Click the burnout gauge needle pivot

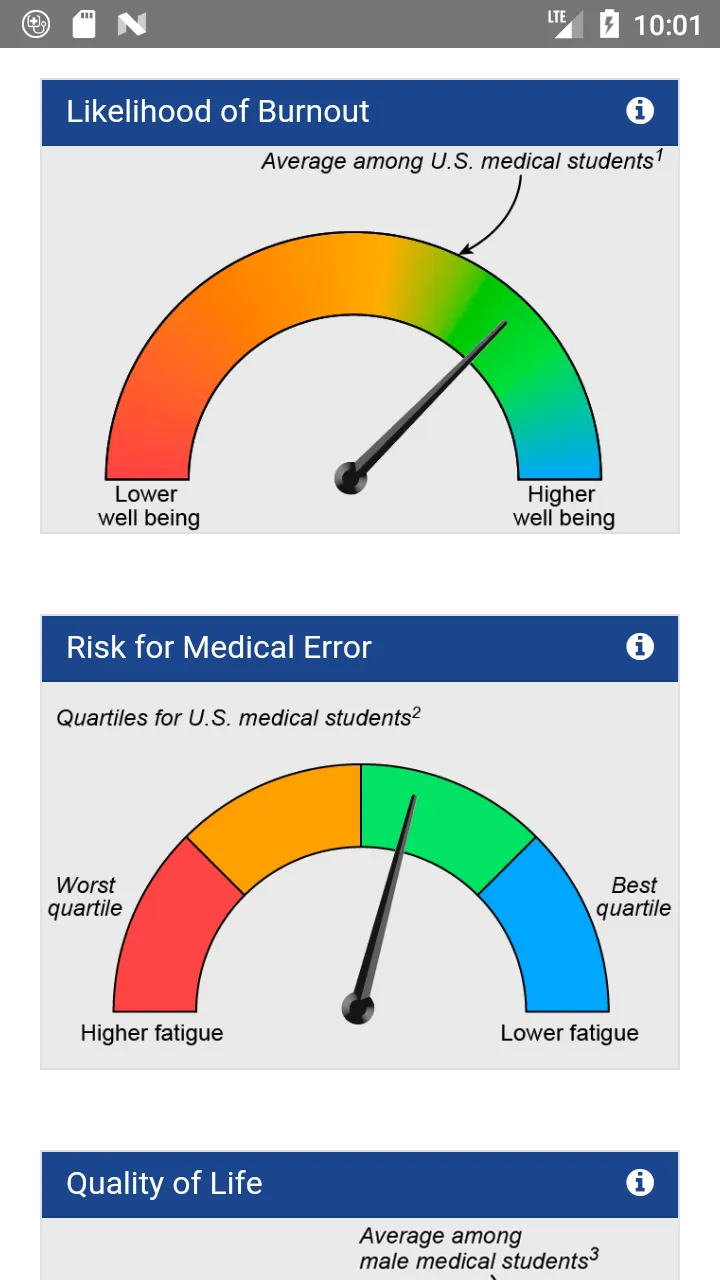point(350,478)
